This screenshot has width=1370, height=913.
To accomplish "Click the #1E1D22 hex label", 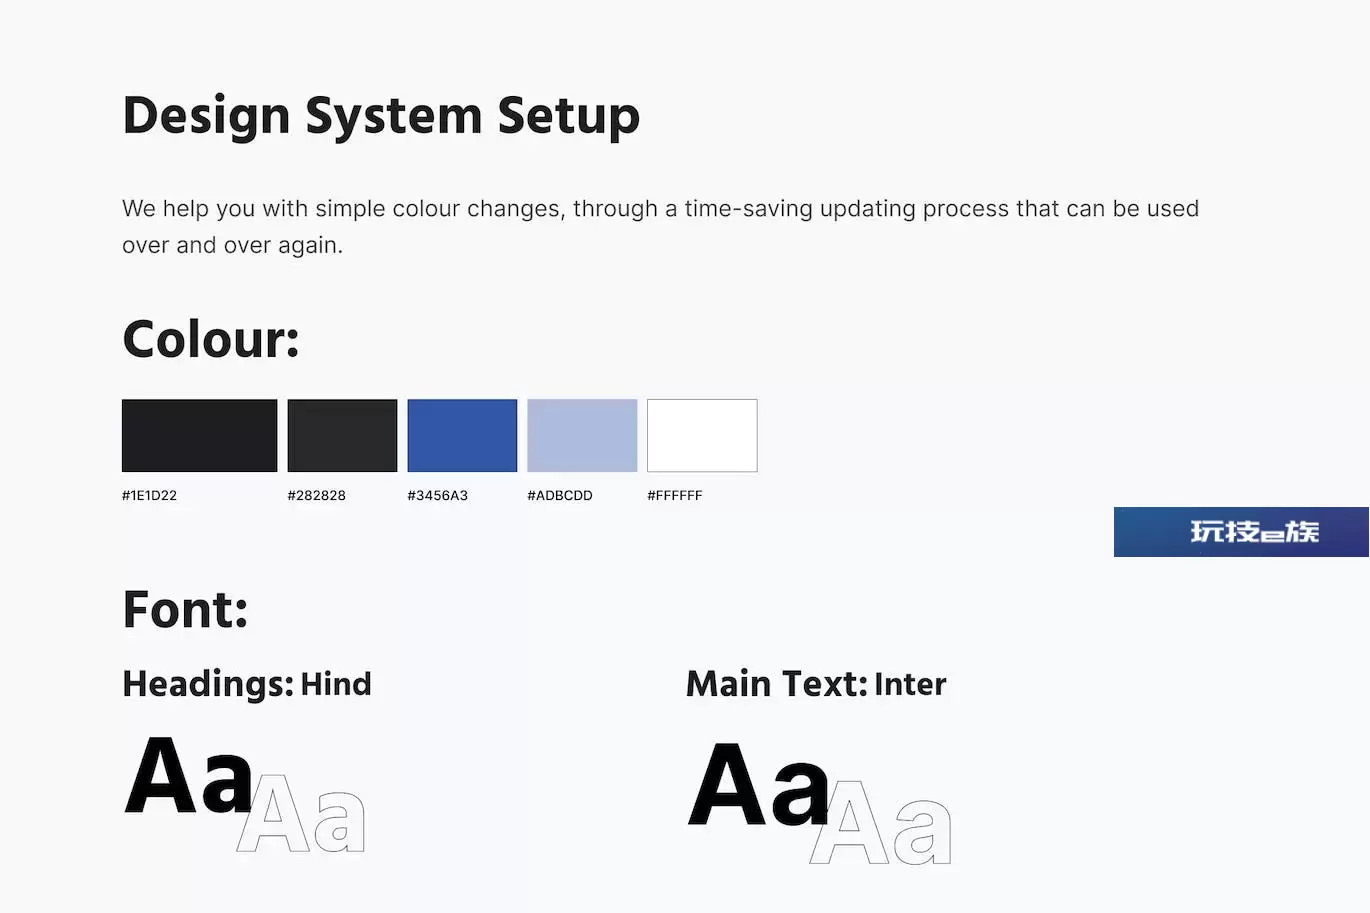I will pyautogui.click(x=149, y=495).
